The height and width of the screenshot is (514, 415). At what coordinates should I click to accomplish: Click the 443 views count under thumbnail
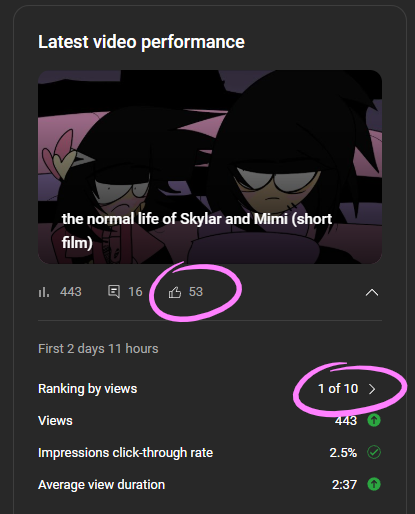(x=71, y=292)
